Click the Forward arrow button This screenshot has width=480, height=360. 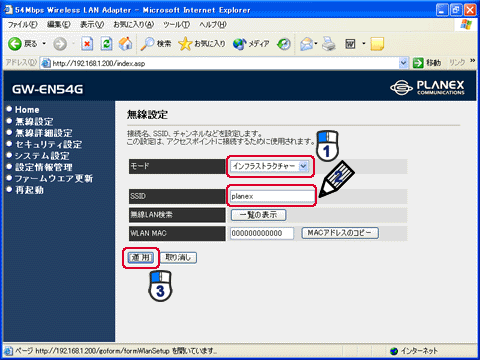click(x=60, y=44)
